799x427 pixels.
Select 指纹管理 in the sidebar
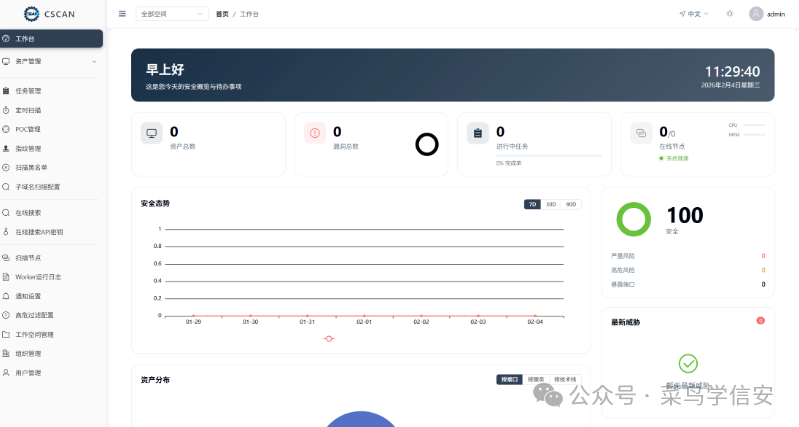click(51, 148)
